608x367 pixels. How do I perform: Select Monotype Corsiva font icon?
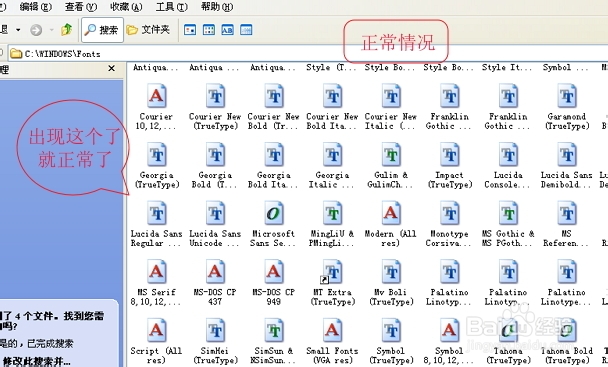pyautogui.click(x=449, y=213)
